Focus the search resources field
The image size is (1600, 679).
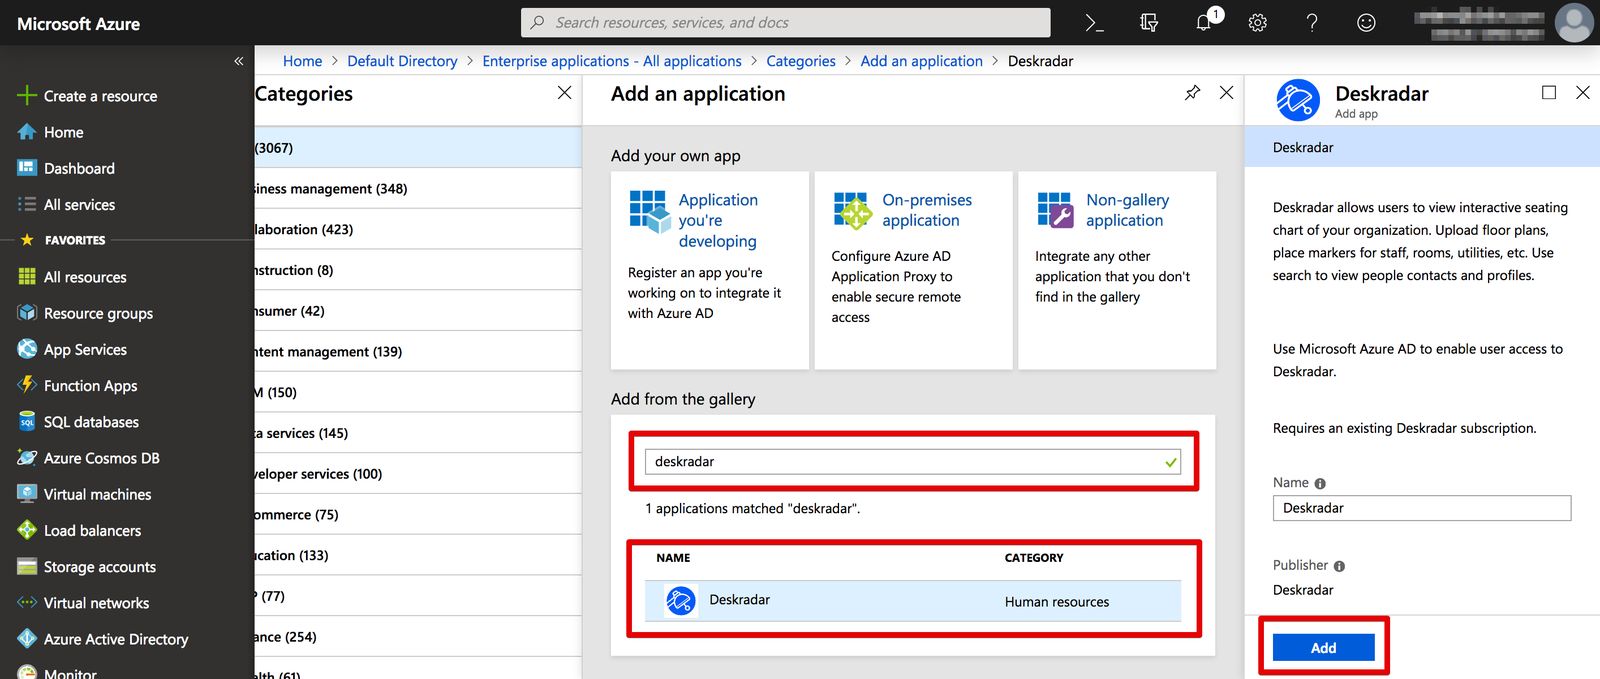click(x=786, y=23)
